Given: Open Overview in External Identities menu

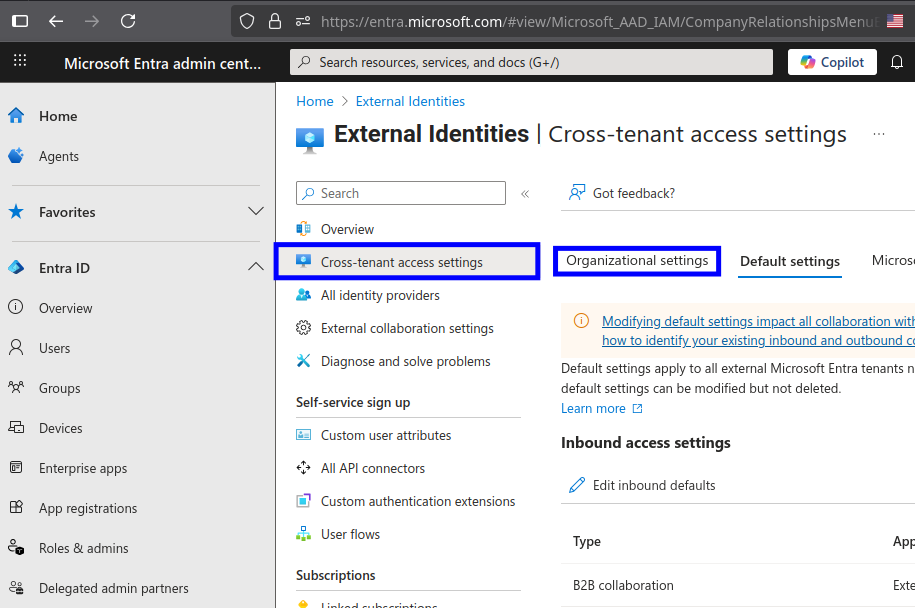Looking at the screenshot, I should click(x=347, y=229).
